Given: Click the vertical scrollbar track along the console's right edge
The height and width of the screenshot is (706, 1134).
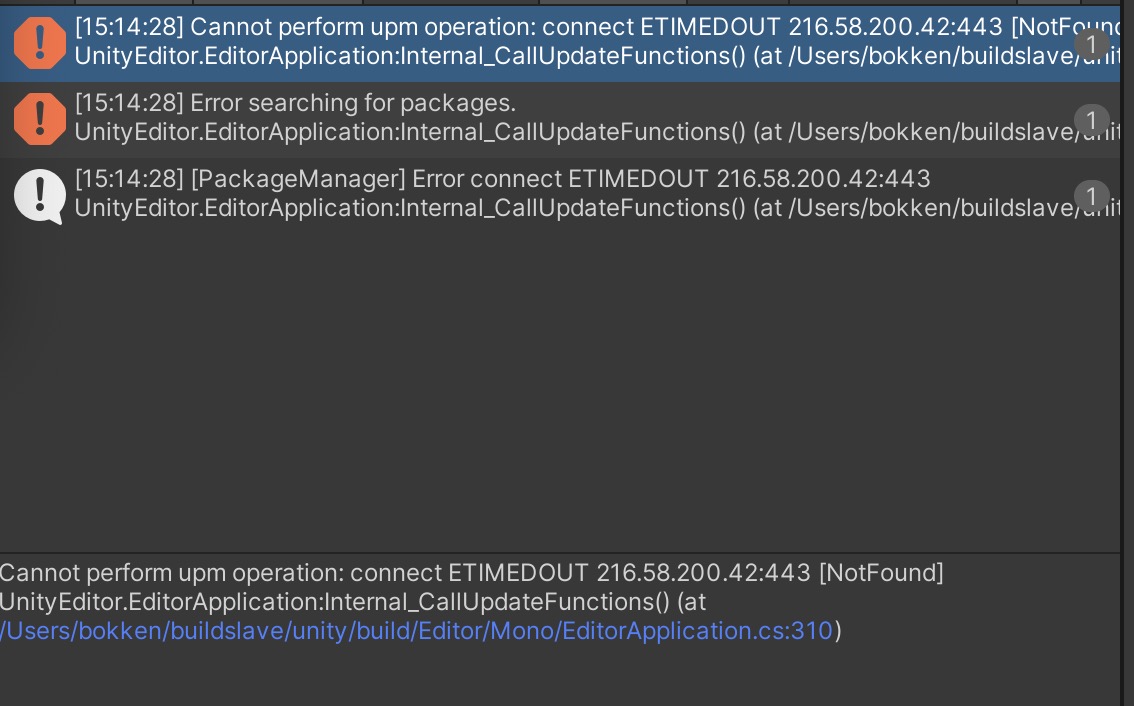Looking at the screenshot, I should 1127,353.
